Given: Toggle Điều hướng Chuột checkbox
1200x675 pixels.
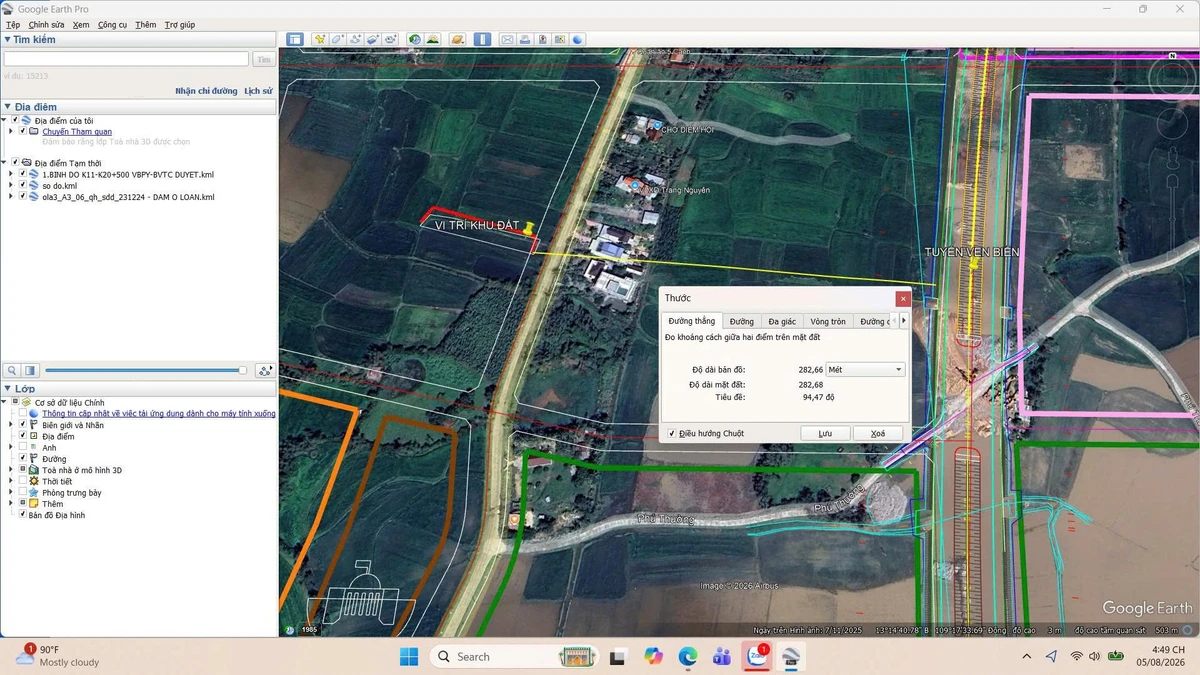Looking at the screenshot, I should (671, 433).
